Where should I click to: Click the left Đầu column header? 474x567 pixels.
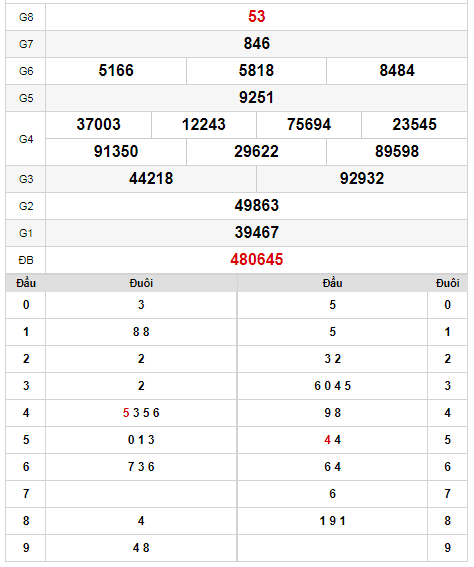pyautogui.click(x=26, y=283)
